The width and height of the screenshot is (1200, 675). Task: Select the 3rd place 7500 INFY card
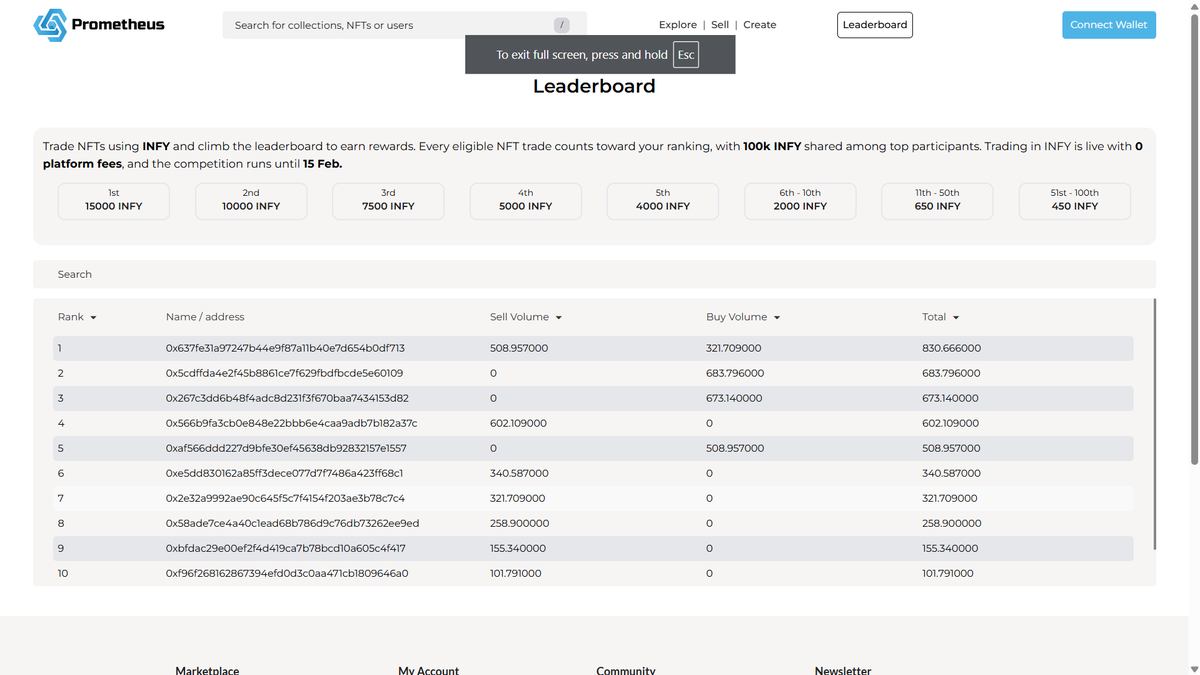(x=388, y=201)
